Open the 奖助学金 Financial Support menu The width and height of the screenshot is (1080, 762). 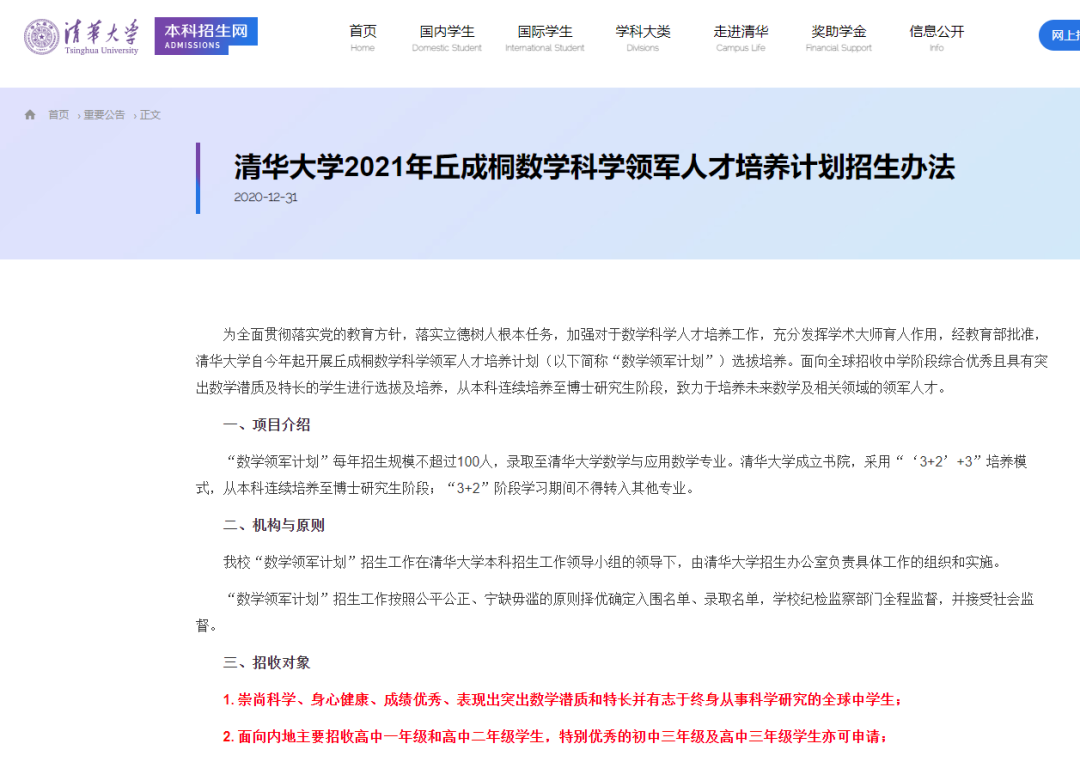(x=839, y=38)
